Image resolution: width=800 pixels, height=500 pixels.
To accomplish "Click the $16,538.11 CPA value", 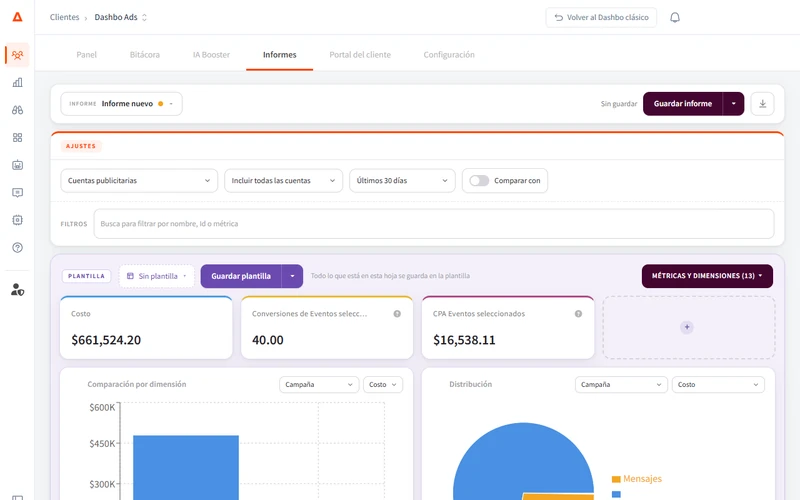I will (464, 340).
